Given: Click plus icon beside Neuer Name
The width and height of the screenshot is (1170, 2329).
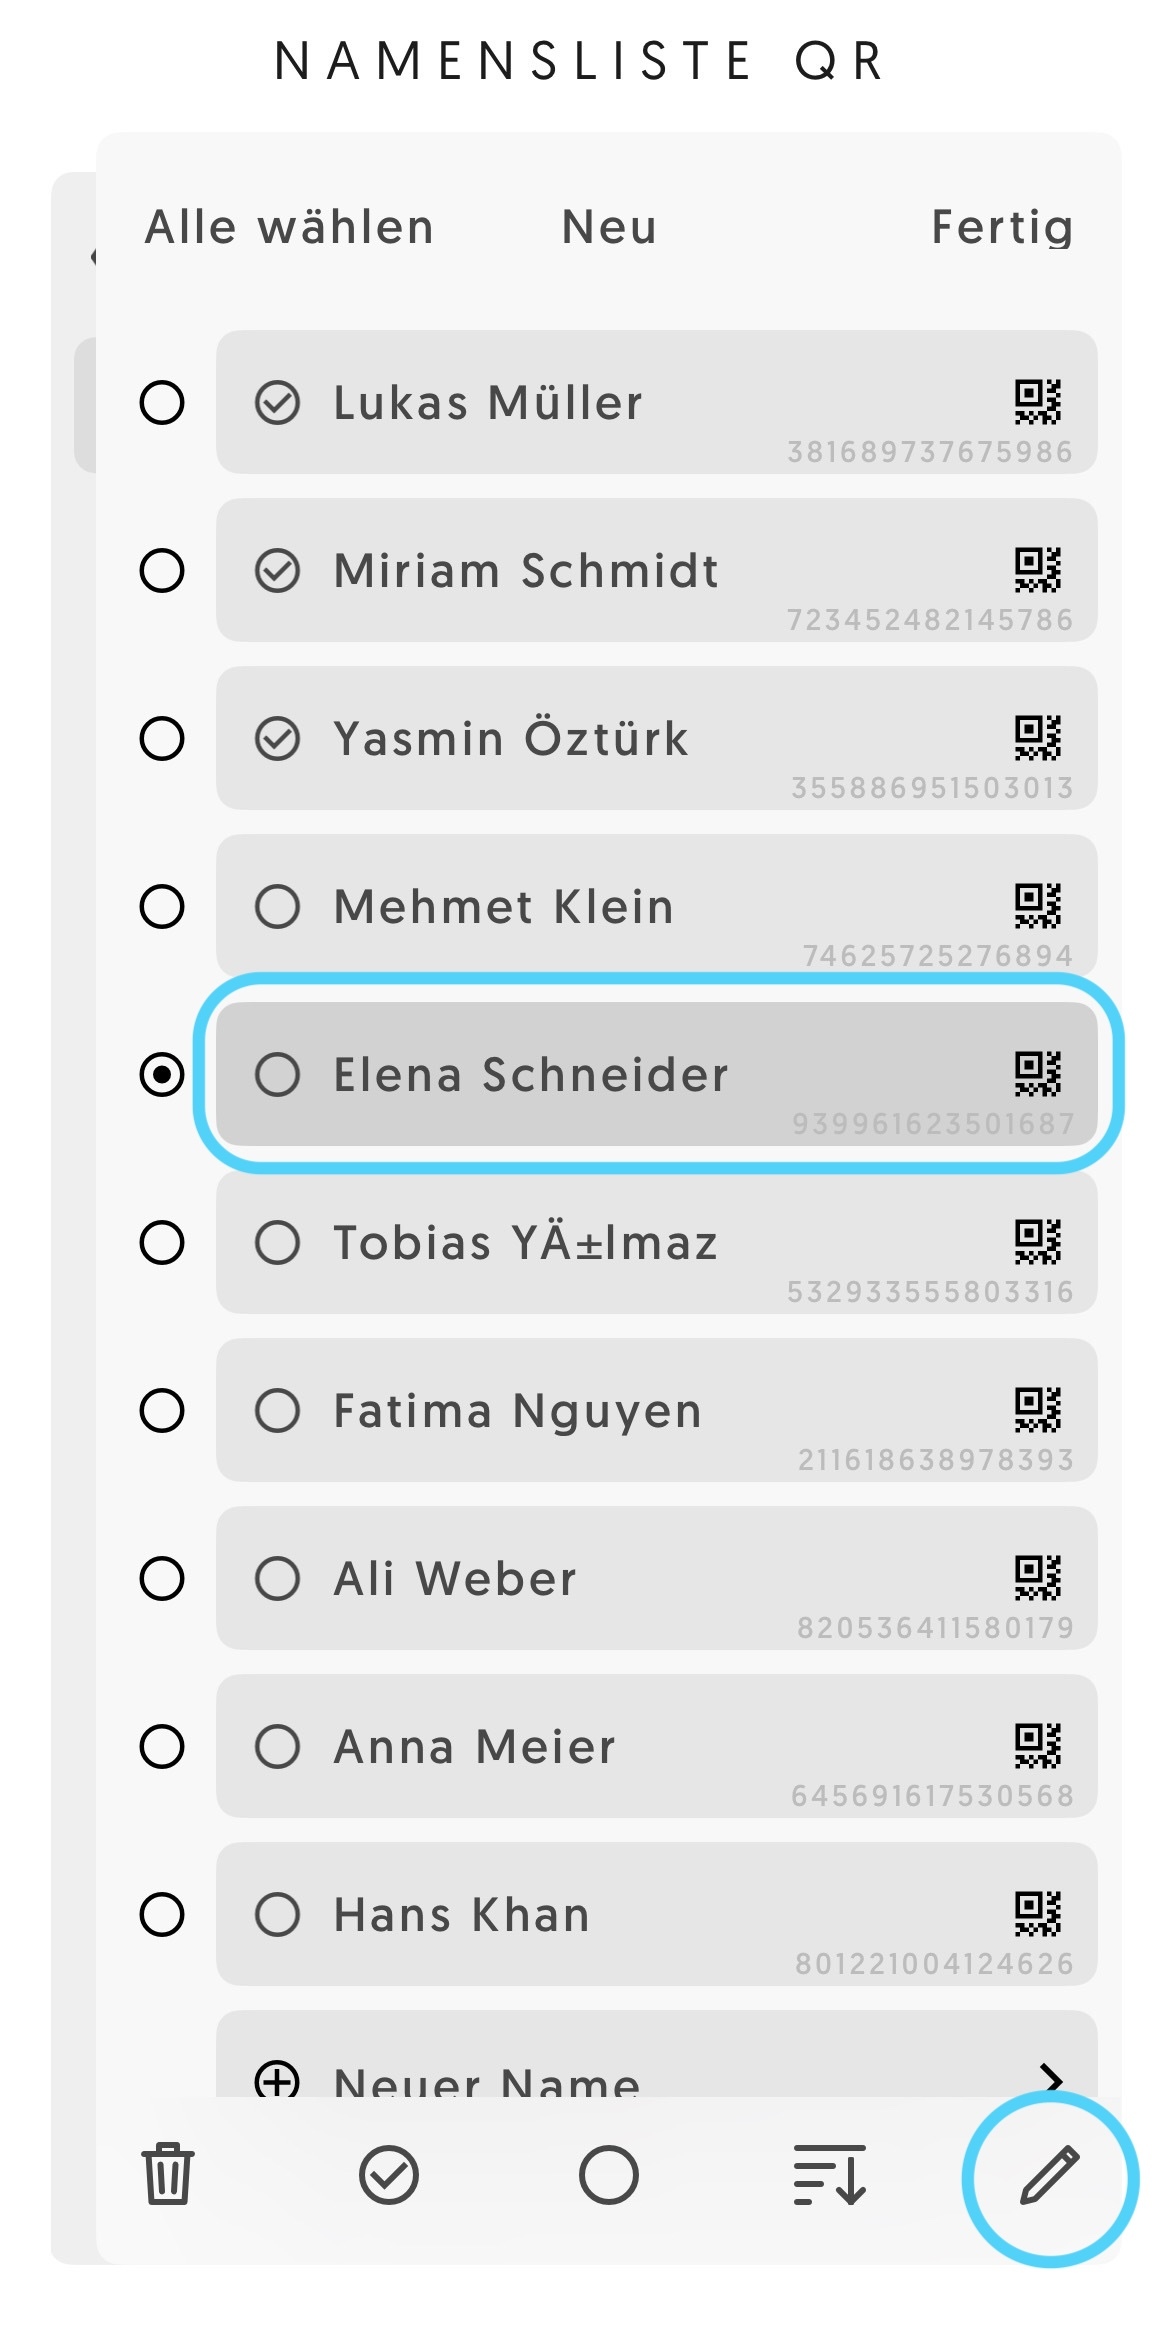Looking at the screenshot, I should [x=277, y=2080].
